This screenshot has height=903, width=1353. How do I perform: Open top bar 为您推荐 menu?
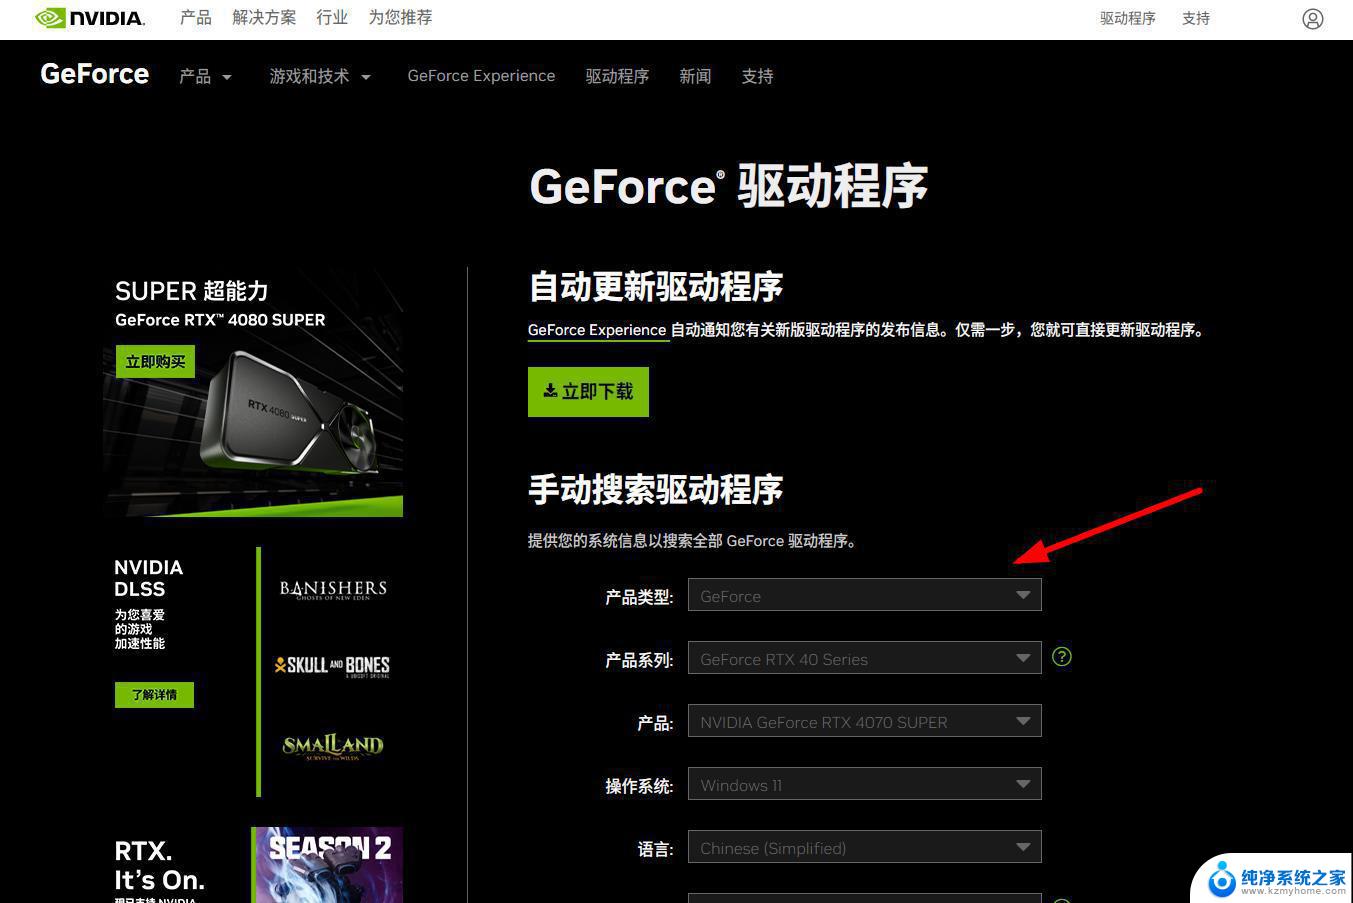tap(400, 18)
